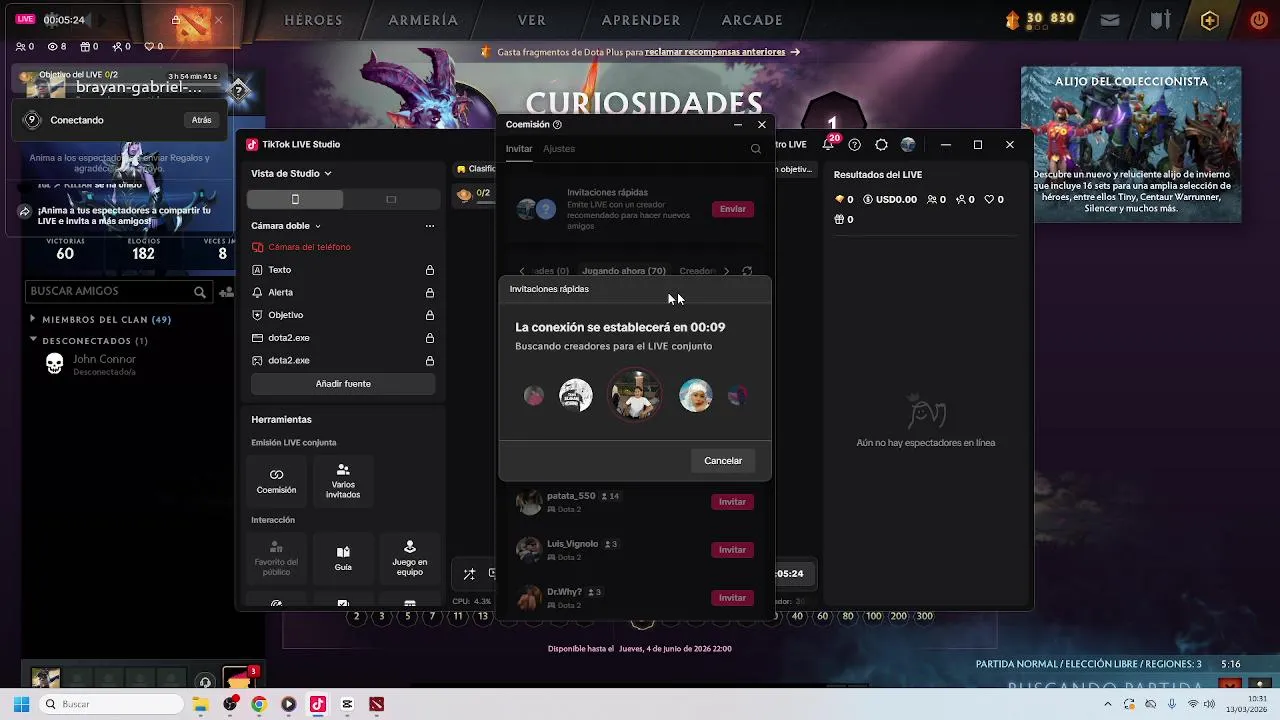Viewport: 1280px width, 720px height.
Task: Toggle the lock on the Alerta source
Action: coord(430,292)
